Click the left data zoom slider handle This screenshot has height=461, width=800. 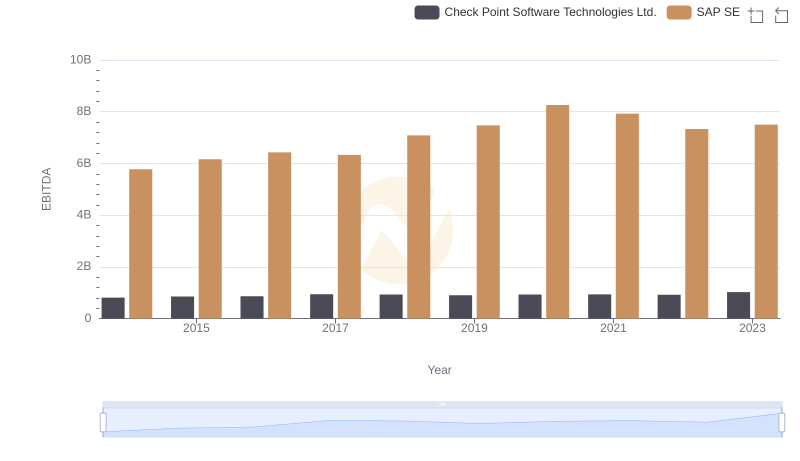[x=103, y=423]
